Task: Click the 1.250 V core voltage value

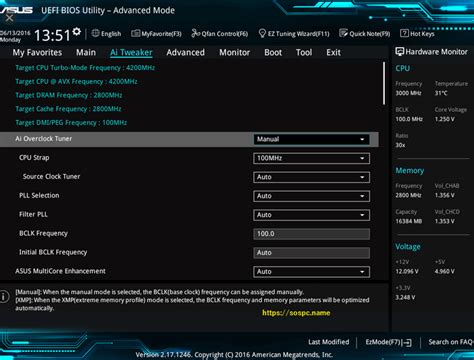Action: tap(445, 119)
